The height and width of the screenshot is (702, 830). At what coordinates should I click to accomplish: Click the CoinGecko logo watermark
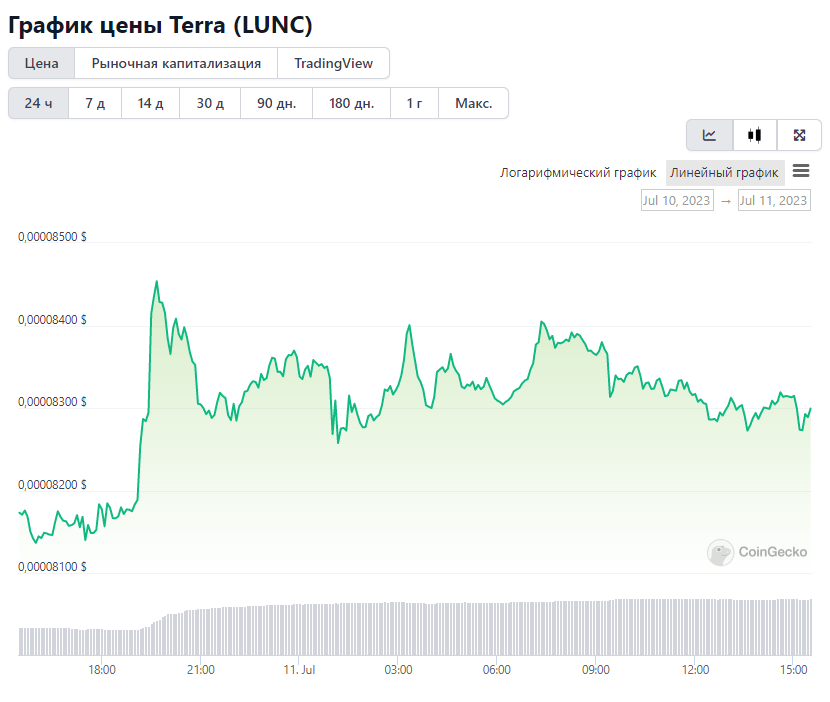pos(757,552)
